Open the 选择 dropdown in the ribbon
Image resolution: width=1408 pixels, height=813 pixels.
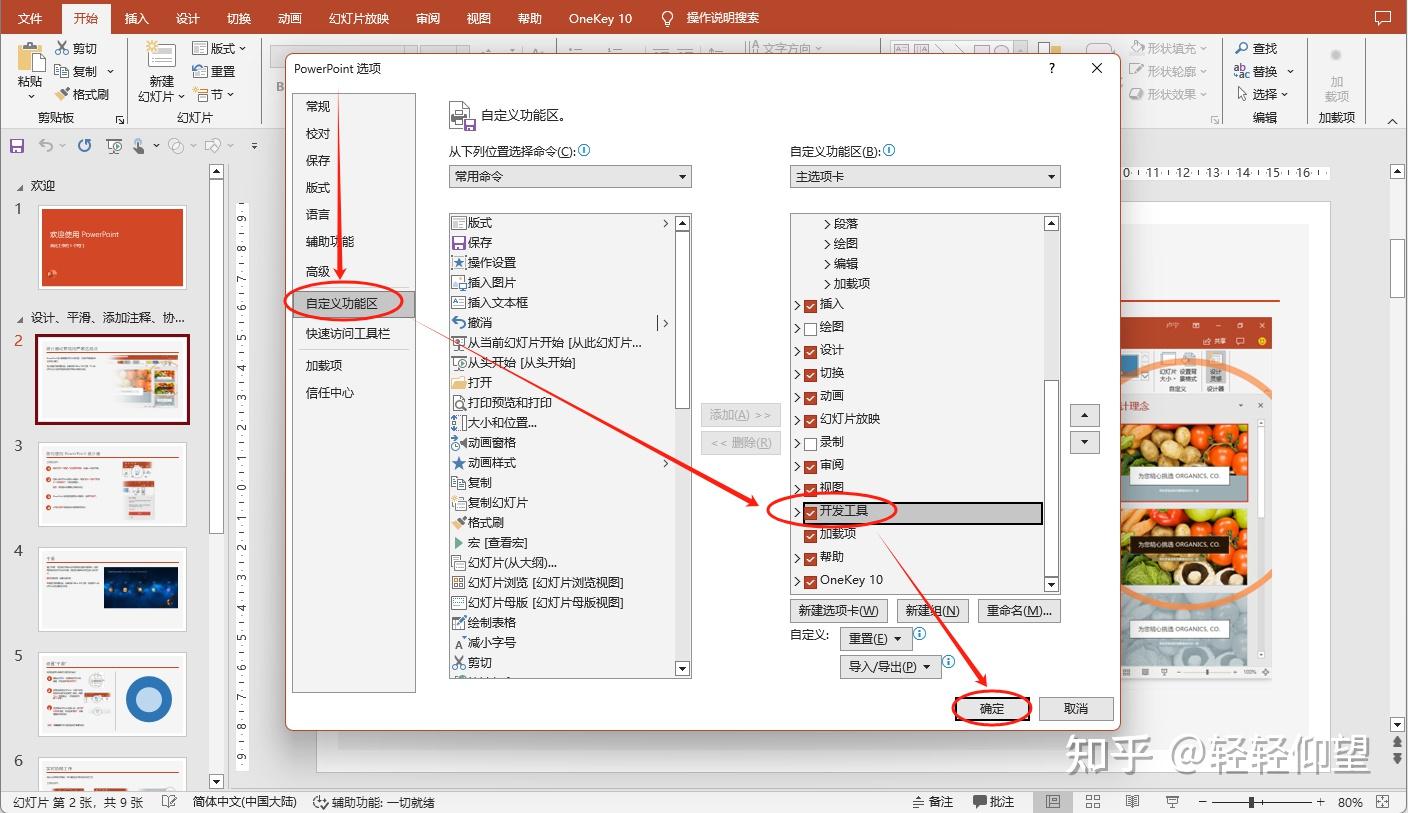(1264, 94)
